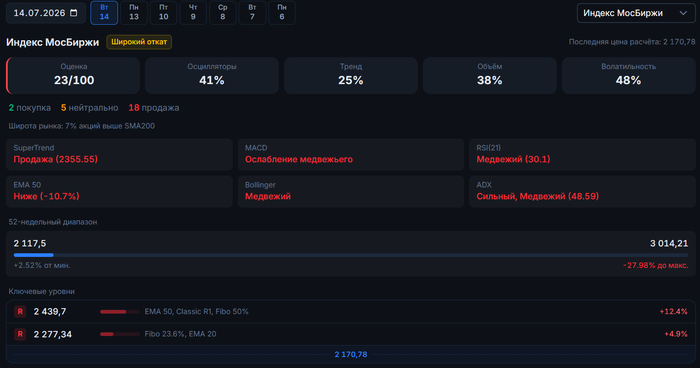Select Thursday 9 date tab

pos(193,13)
